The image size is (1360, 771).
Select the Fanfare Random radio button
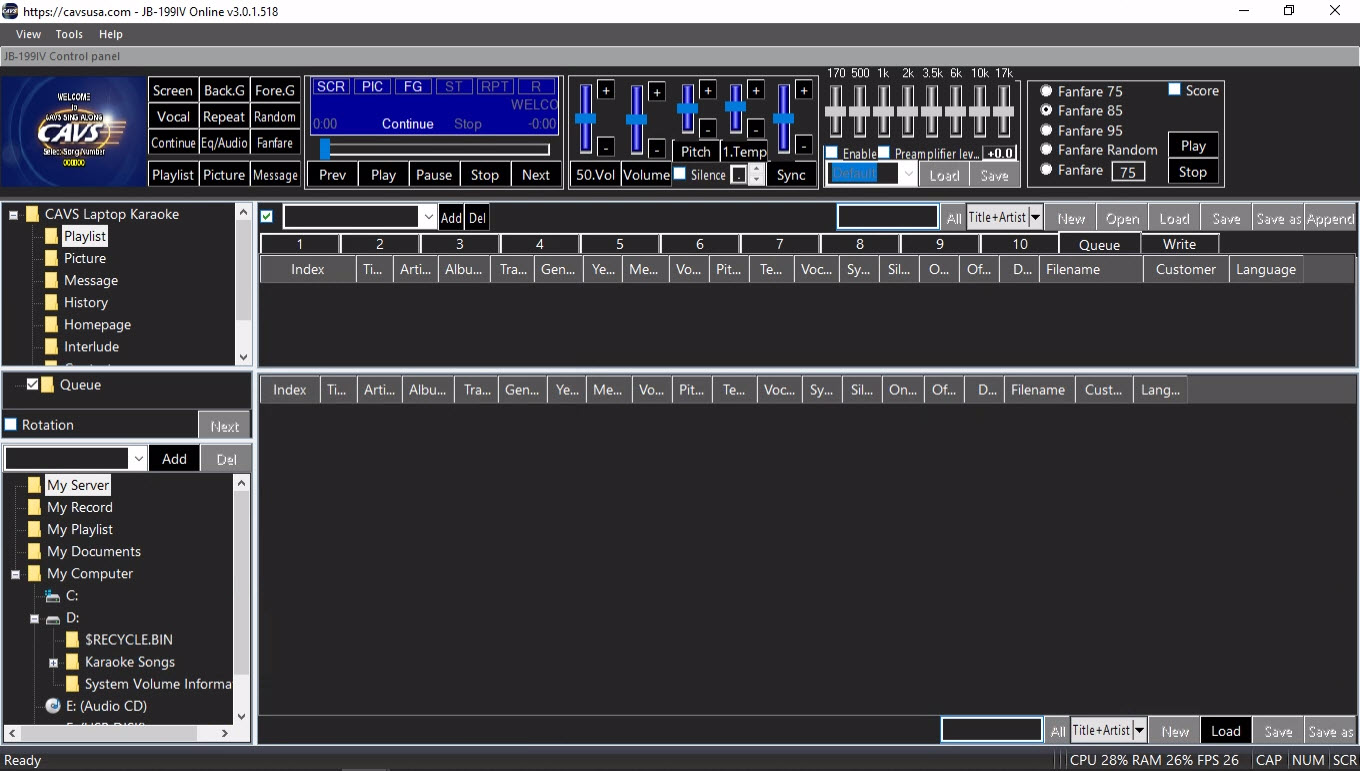(1047, 150)
